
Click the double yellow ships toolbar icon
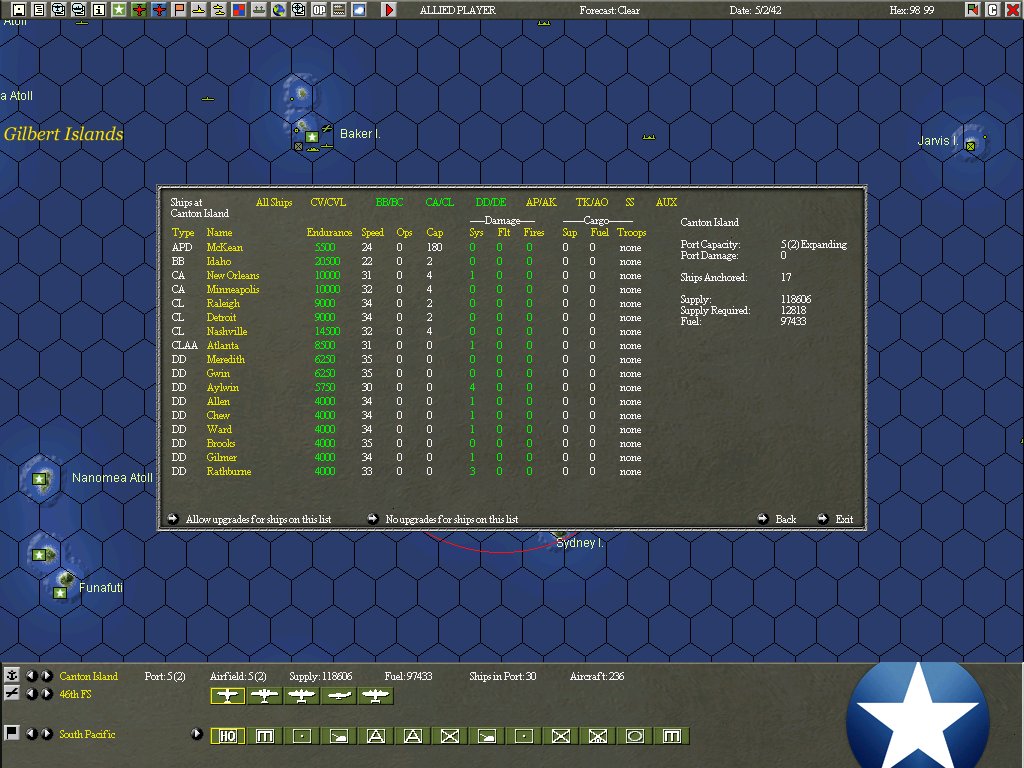coord(219,9)
